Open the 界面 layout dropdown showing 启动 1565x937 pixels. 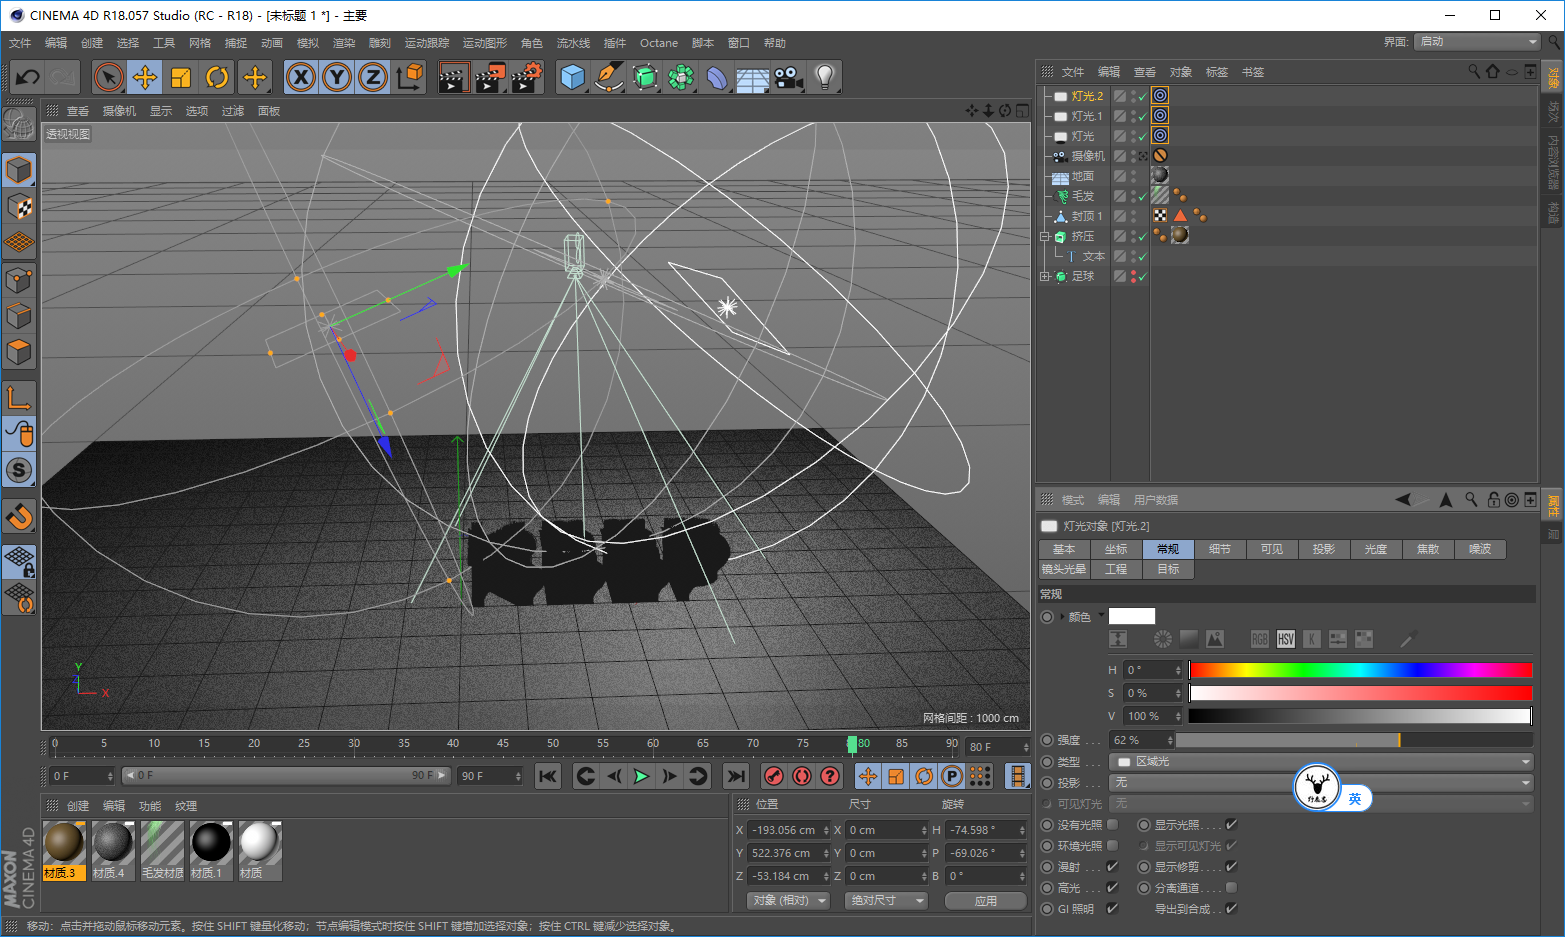1476,42
